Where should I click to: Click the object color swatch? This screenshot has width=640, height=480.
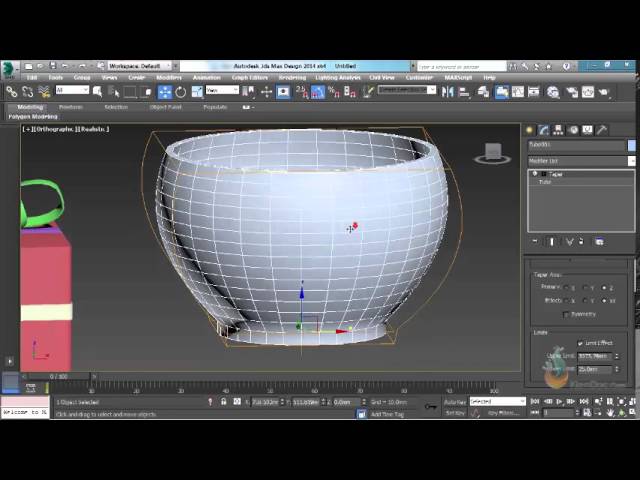click(x=632, y=145)
